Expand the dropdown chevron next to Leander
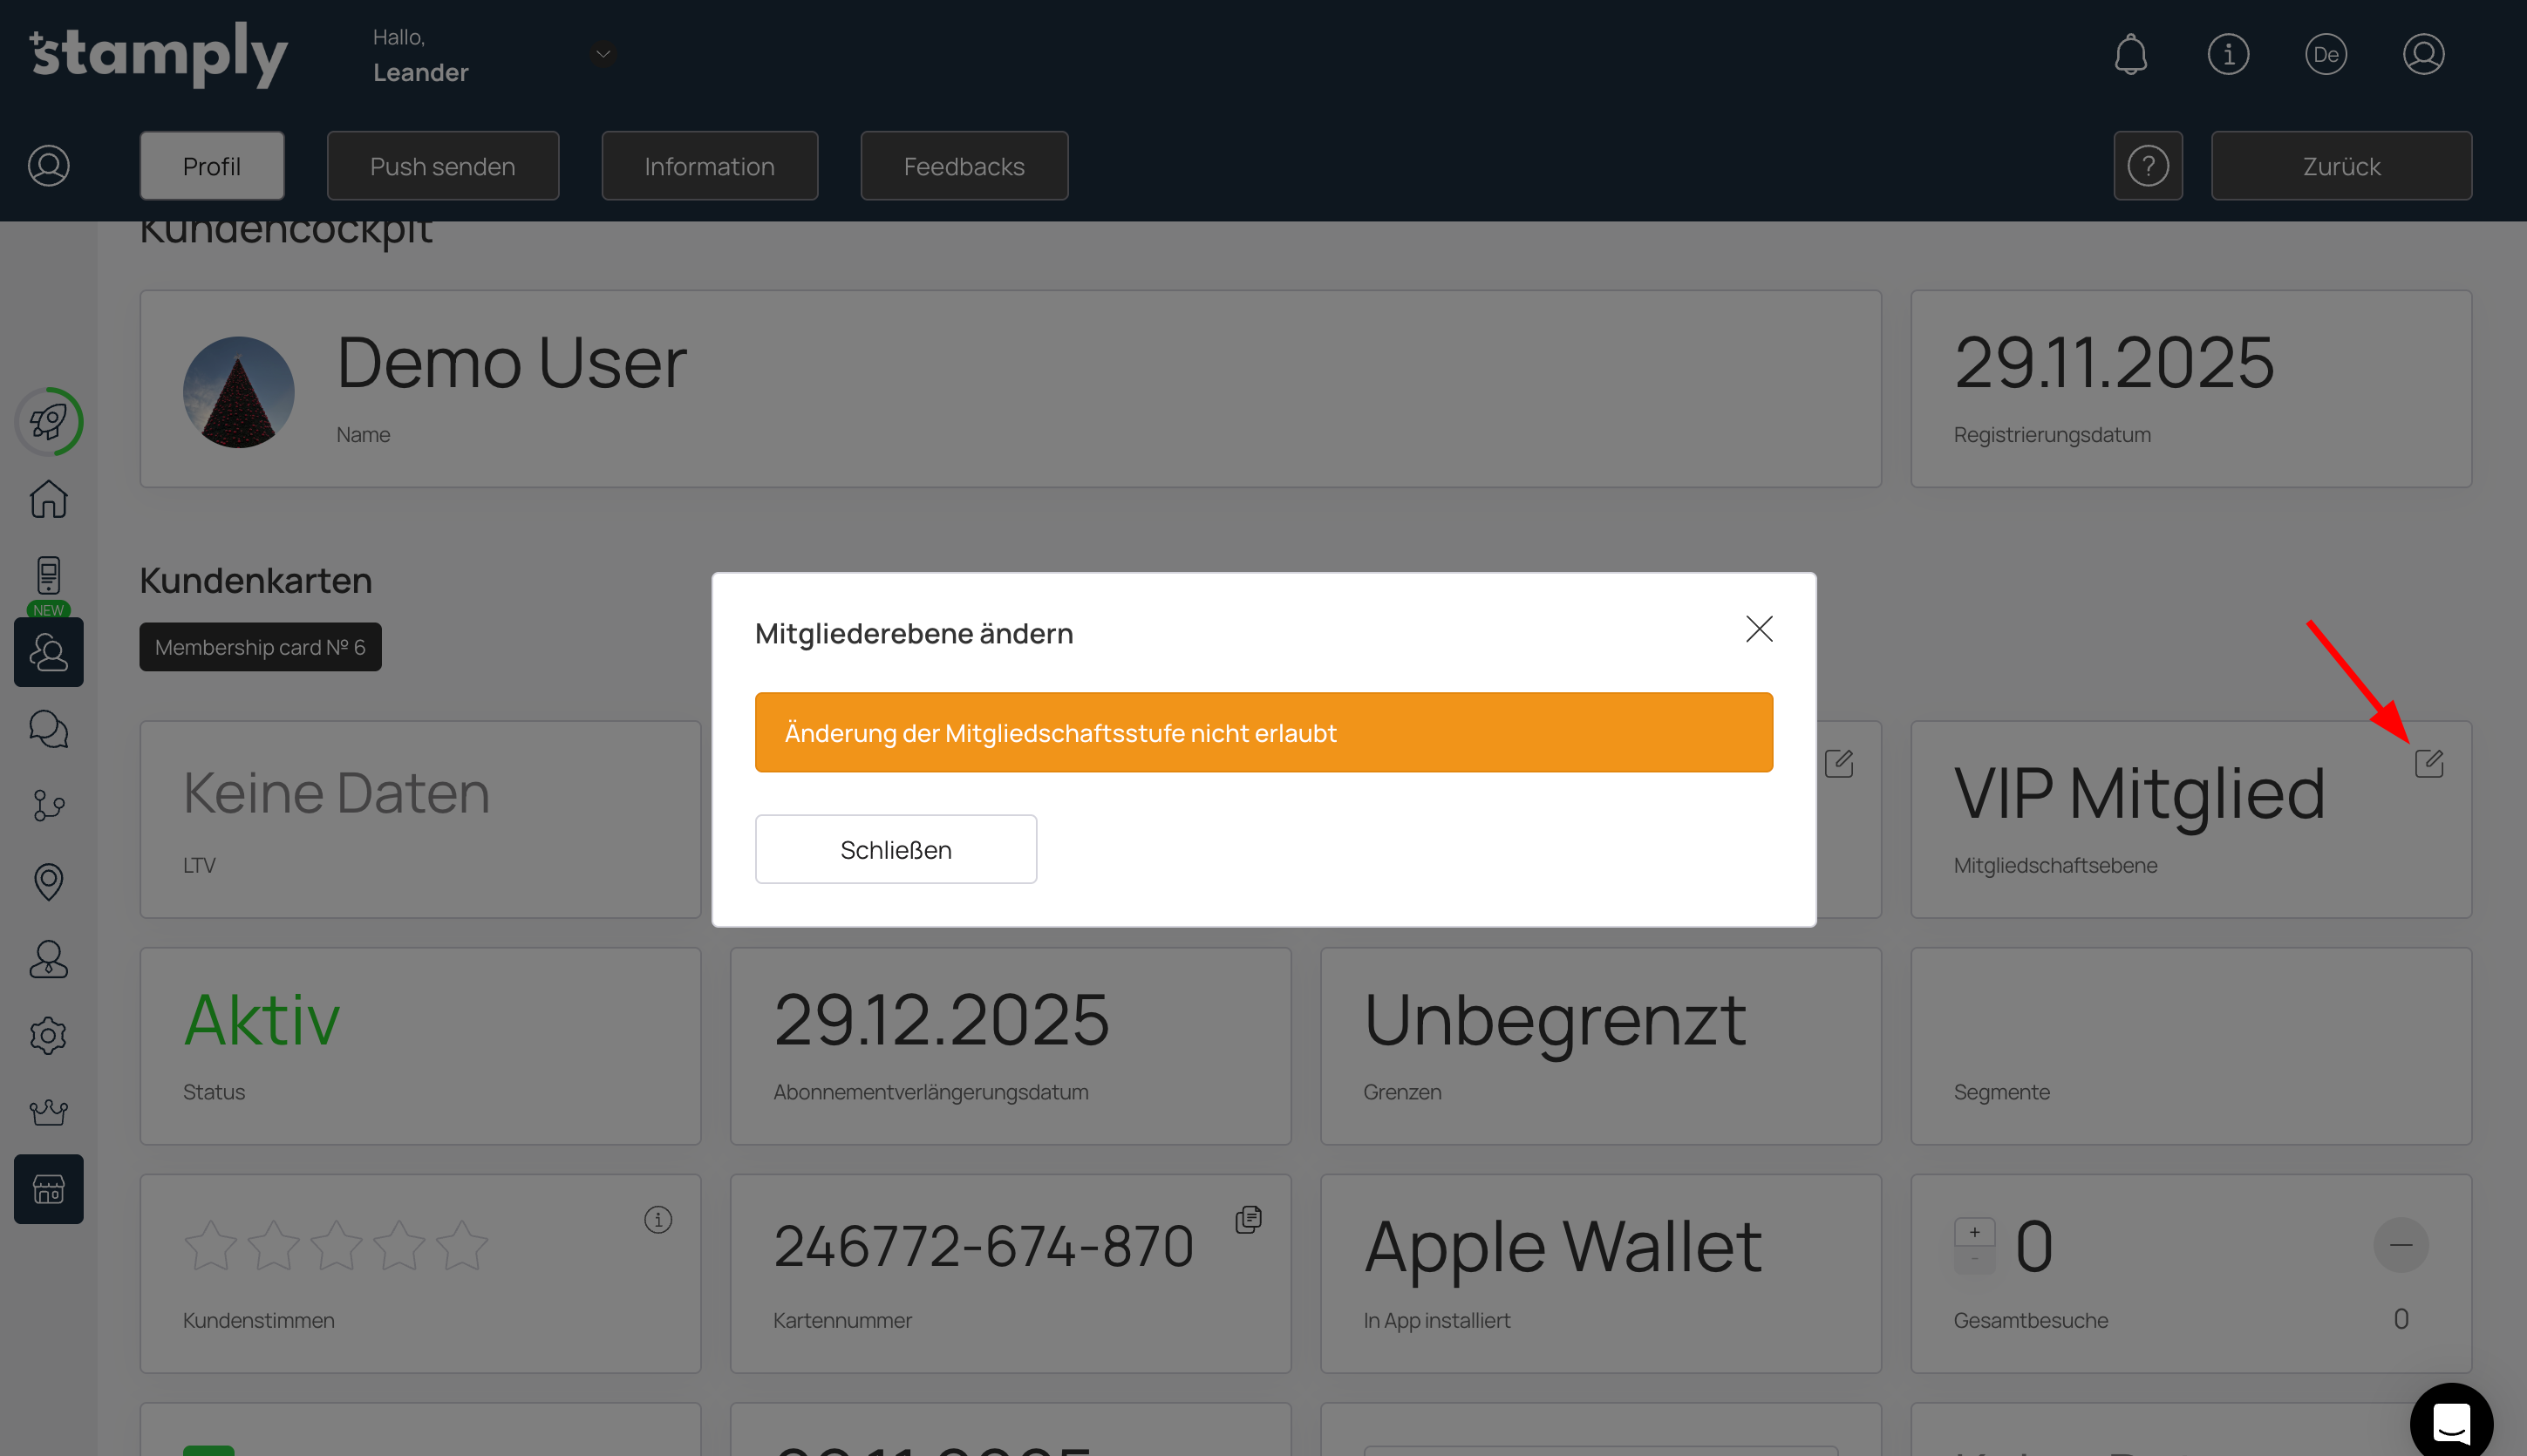This screenshot has width=2527, height=1456. 603,54
